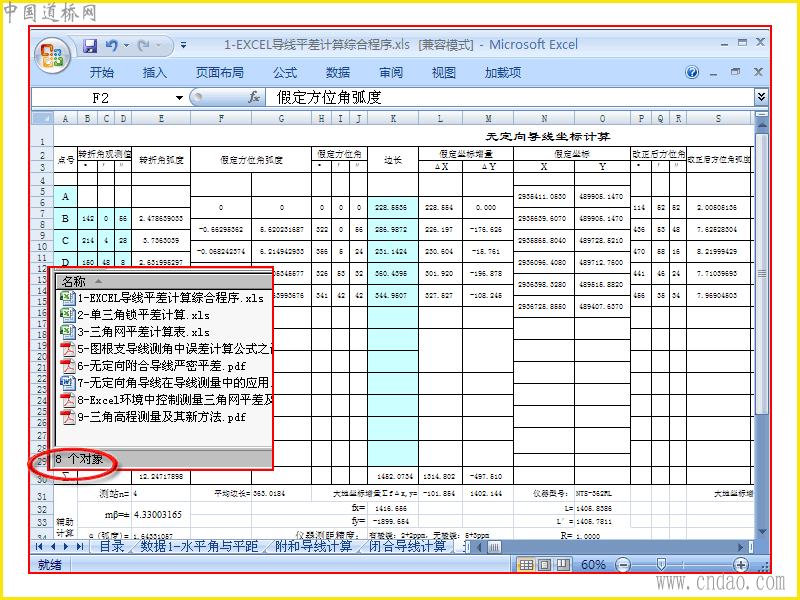Switch to Page Break Preview icon

point(563,564)
